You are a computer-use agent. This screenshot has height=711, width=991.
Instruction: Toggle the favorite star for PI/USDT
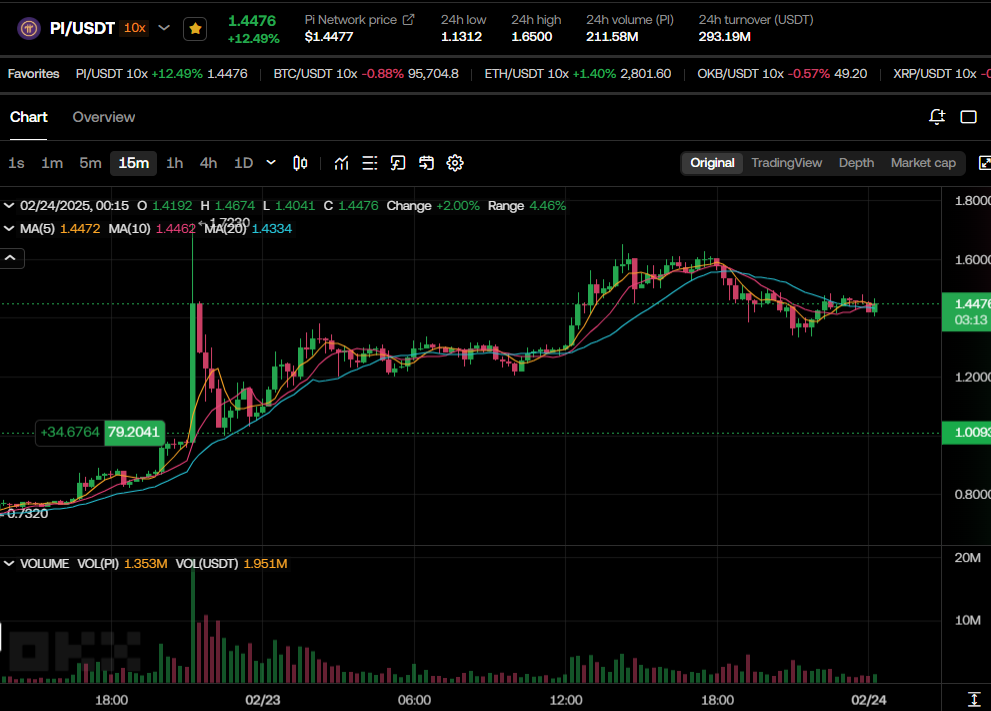click(x=195, y=28)
